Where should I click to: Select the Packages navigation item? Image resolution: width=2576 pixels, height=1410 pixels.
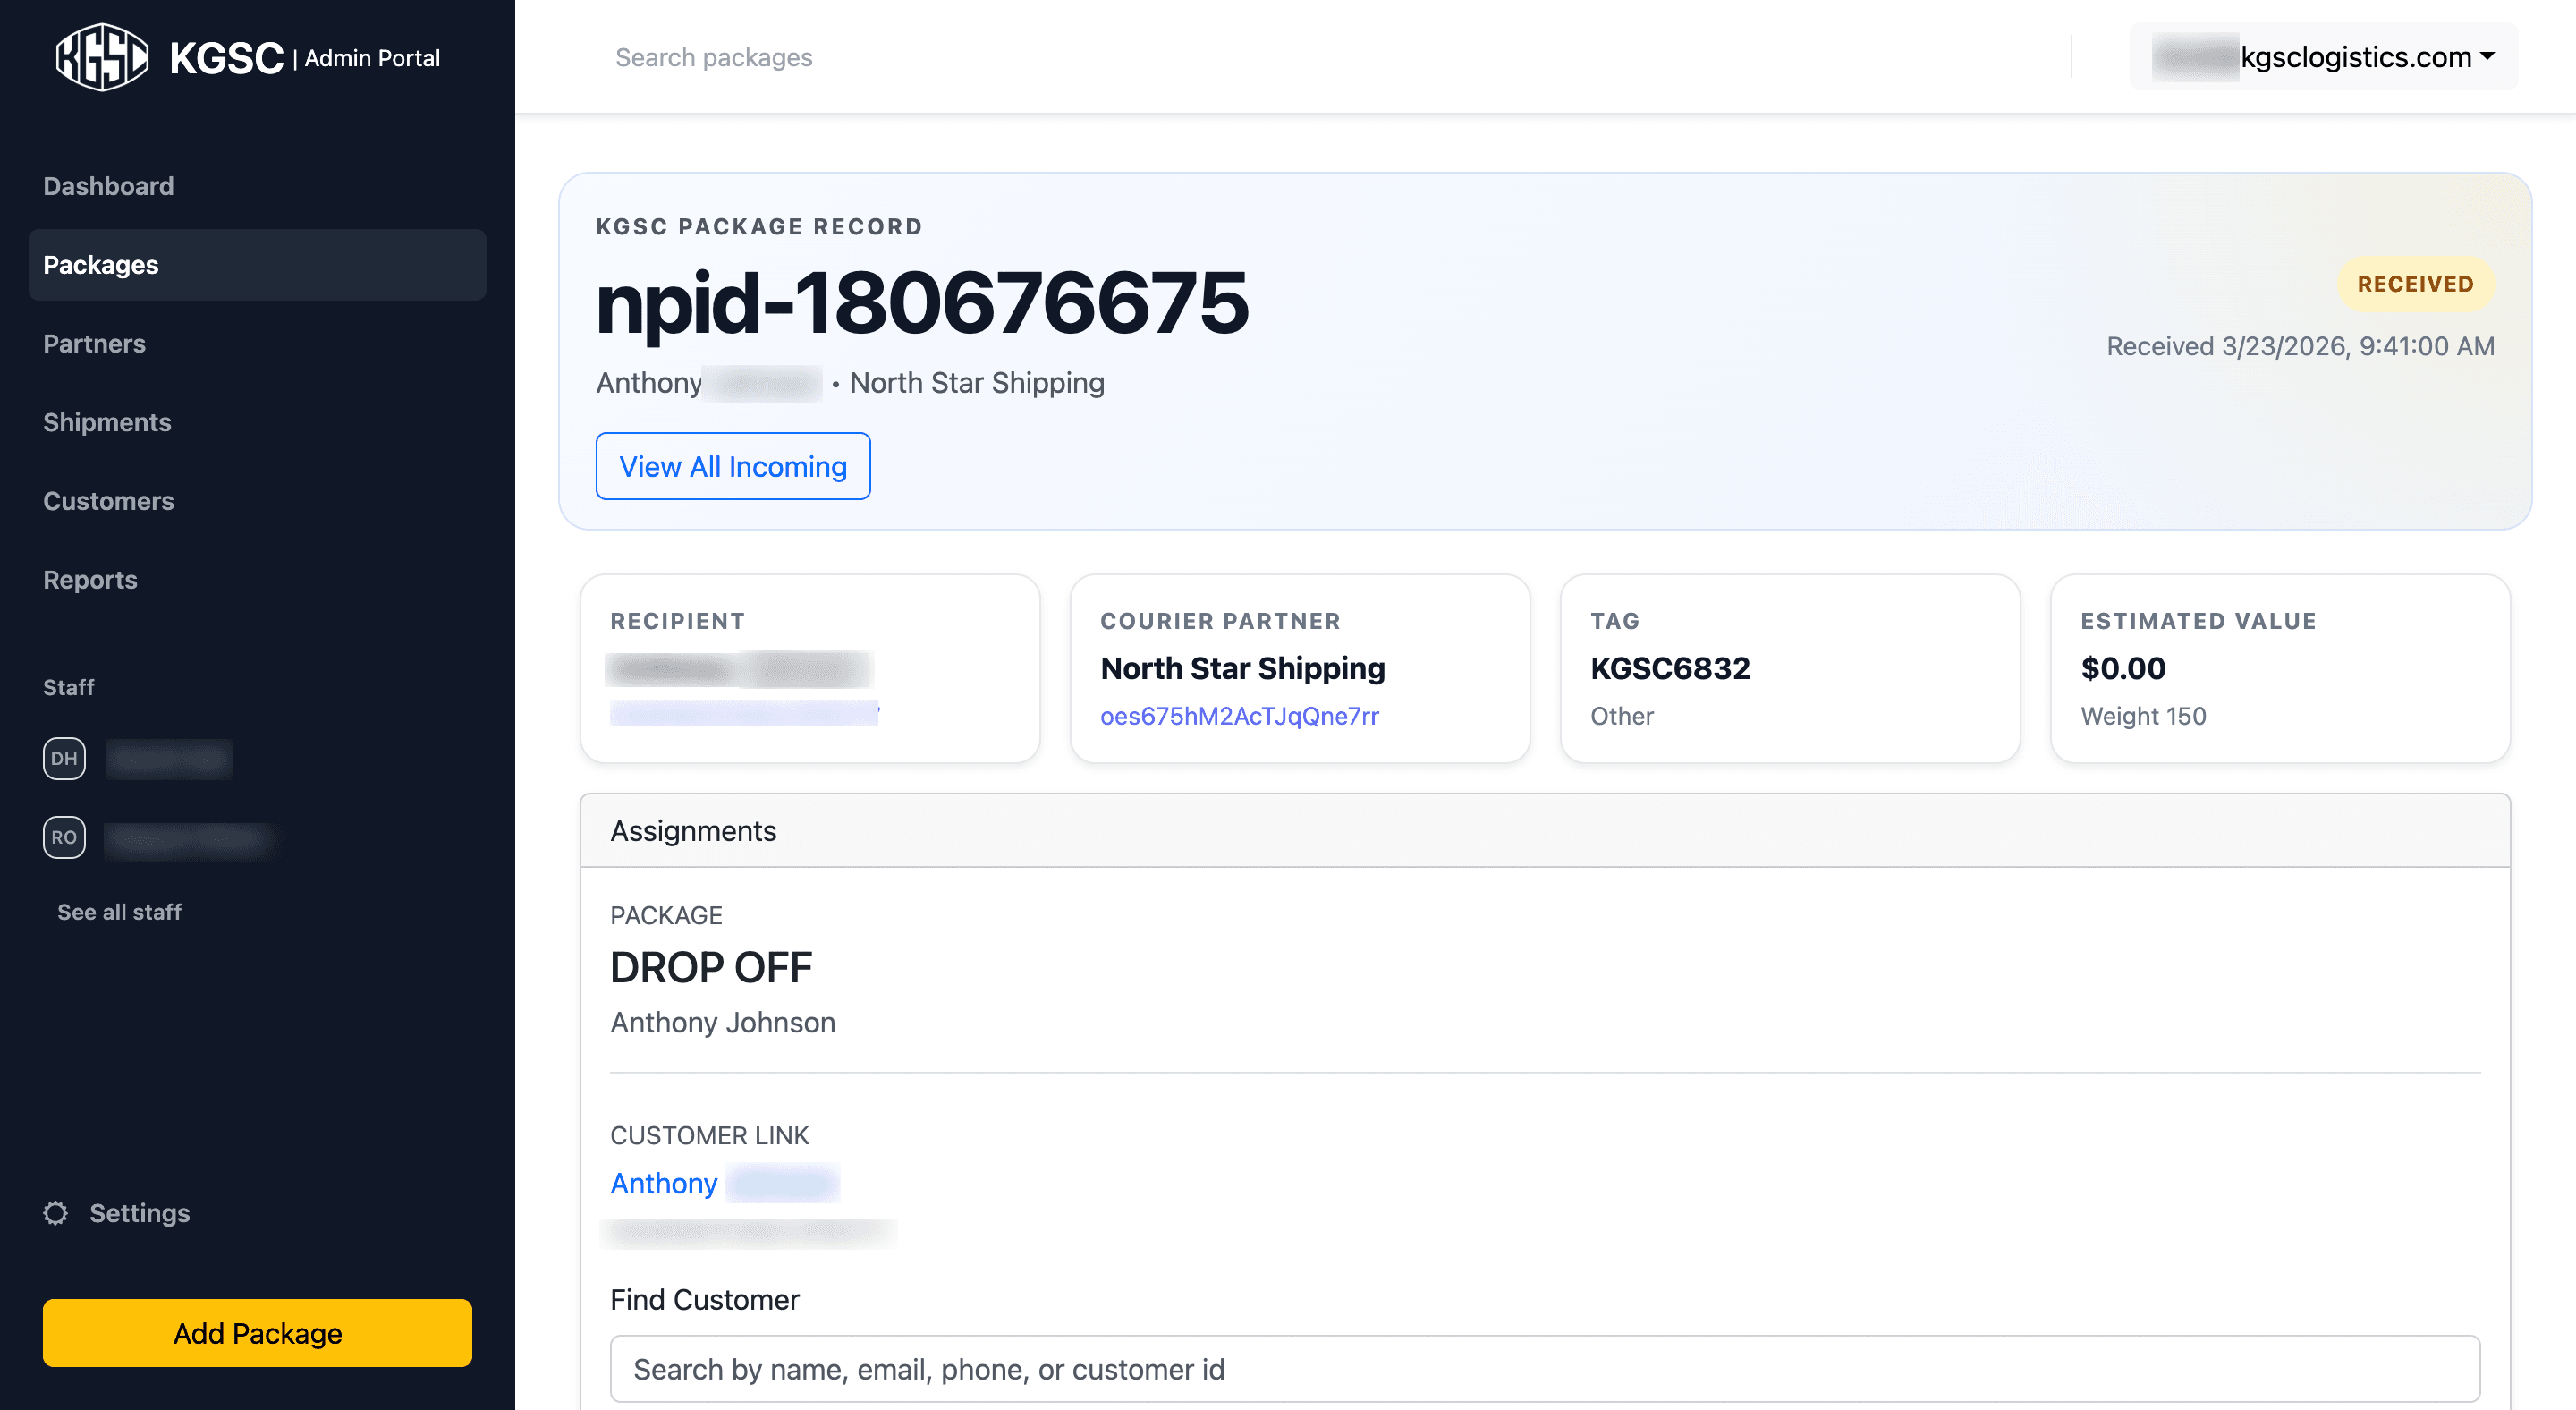coord(100,264)
